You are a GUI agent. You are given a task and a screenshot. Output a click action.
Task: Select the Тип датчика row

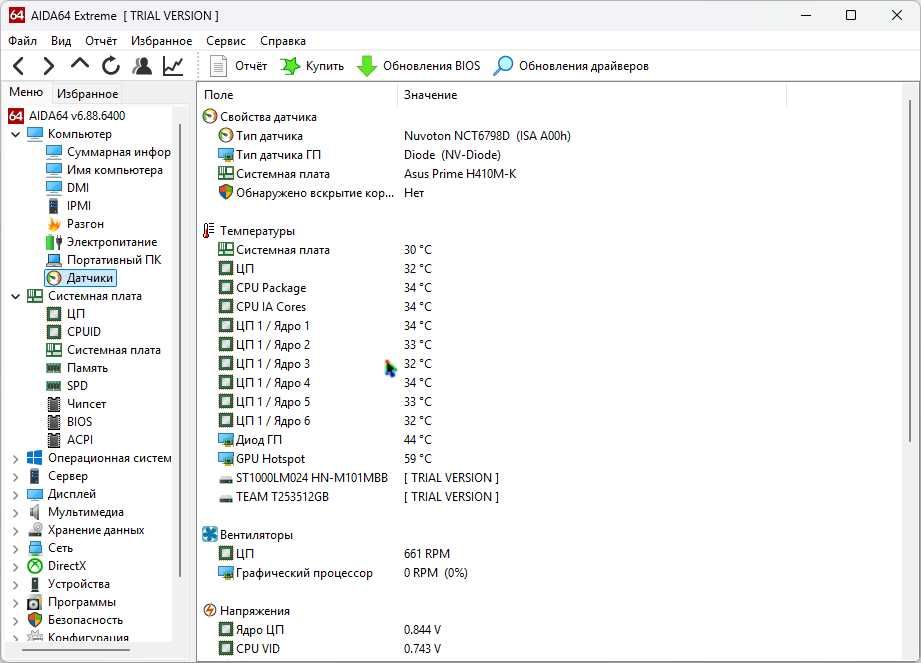(394, 136)
